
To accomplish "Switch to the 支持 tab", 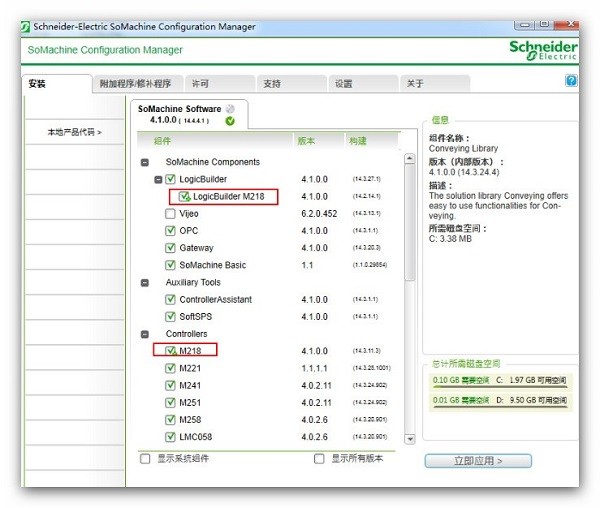I will pyautogui.click(x=292, y=83).
